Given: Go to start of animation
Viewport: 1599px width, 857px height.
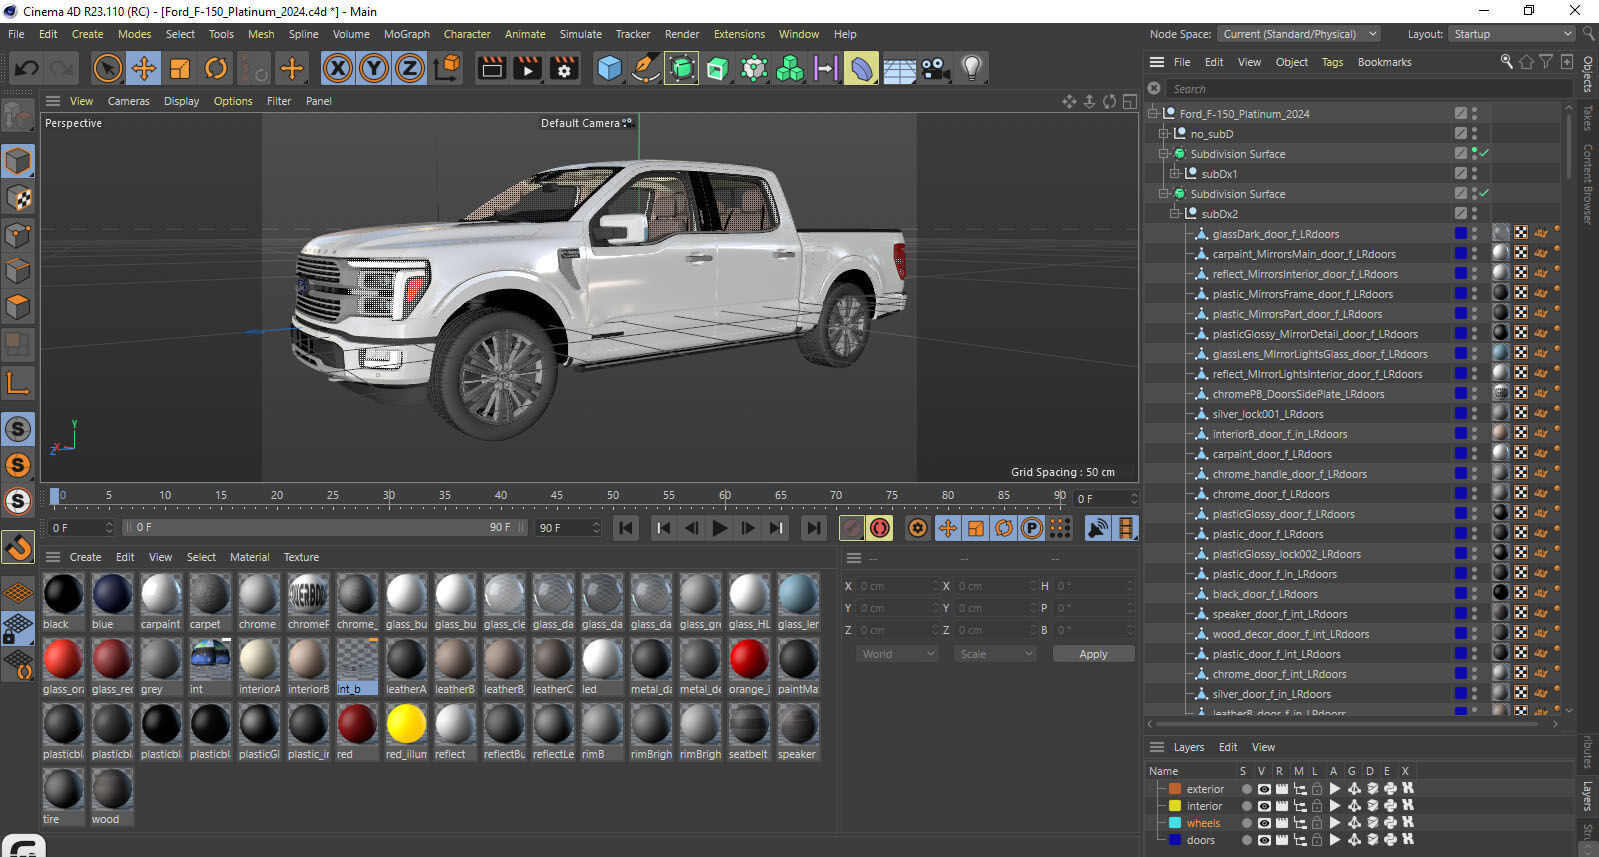Looking at the screenshot, I should tap(626, 528).
